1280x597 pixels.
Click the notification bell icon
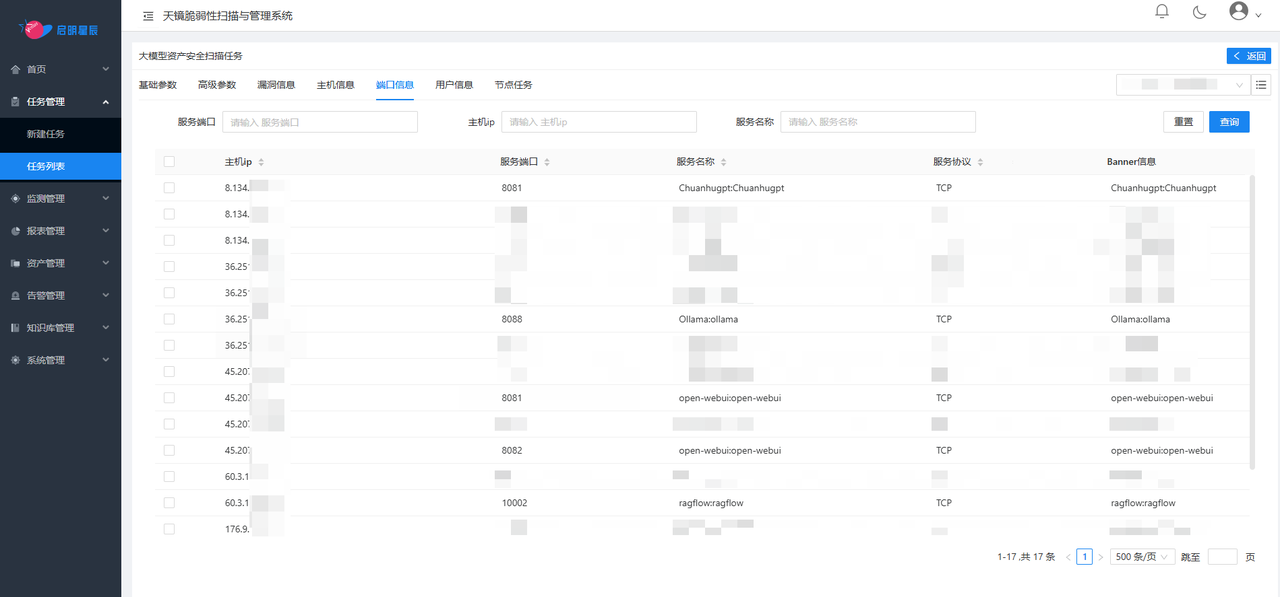(1162, 12)
